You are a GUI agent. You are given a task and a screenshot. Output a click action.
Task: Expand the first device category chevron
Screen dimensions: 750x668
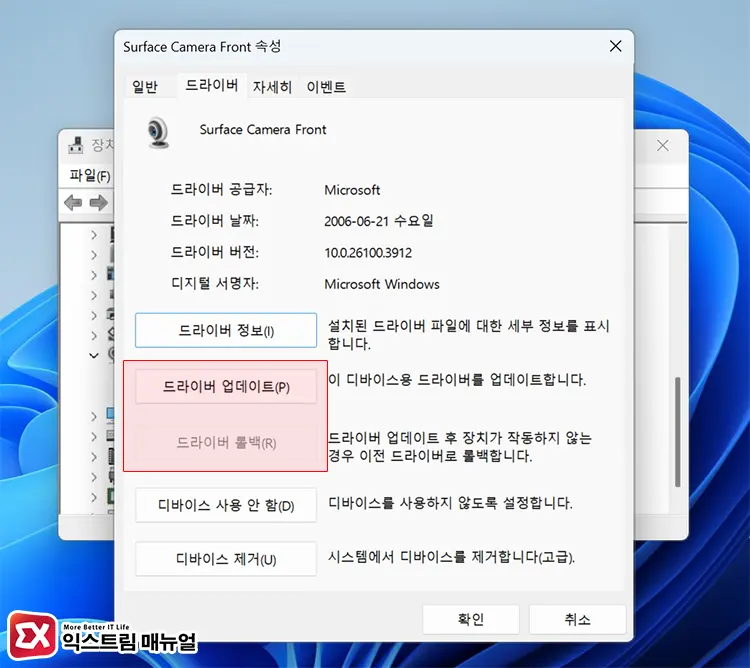(94, 234)
